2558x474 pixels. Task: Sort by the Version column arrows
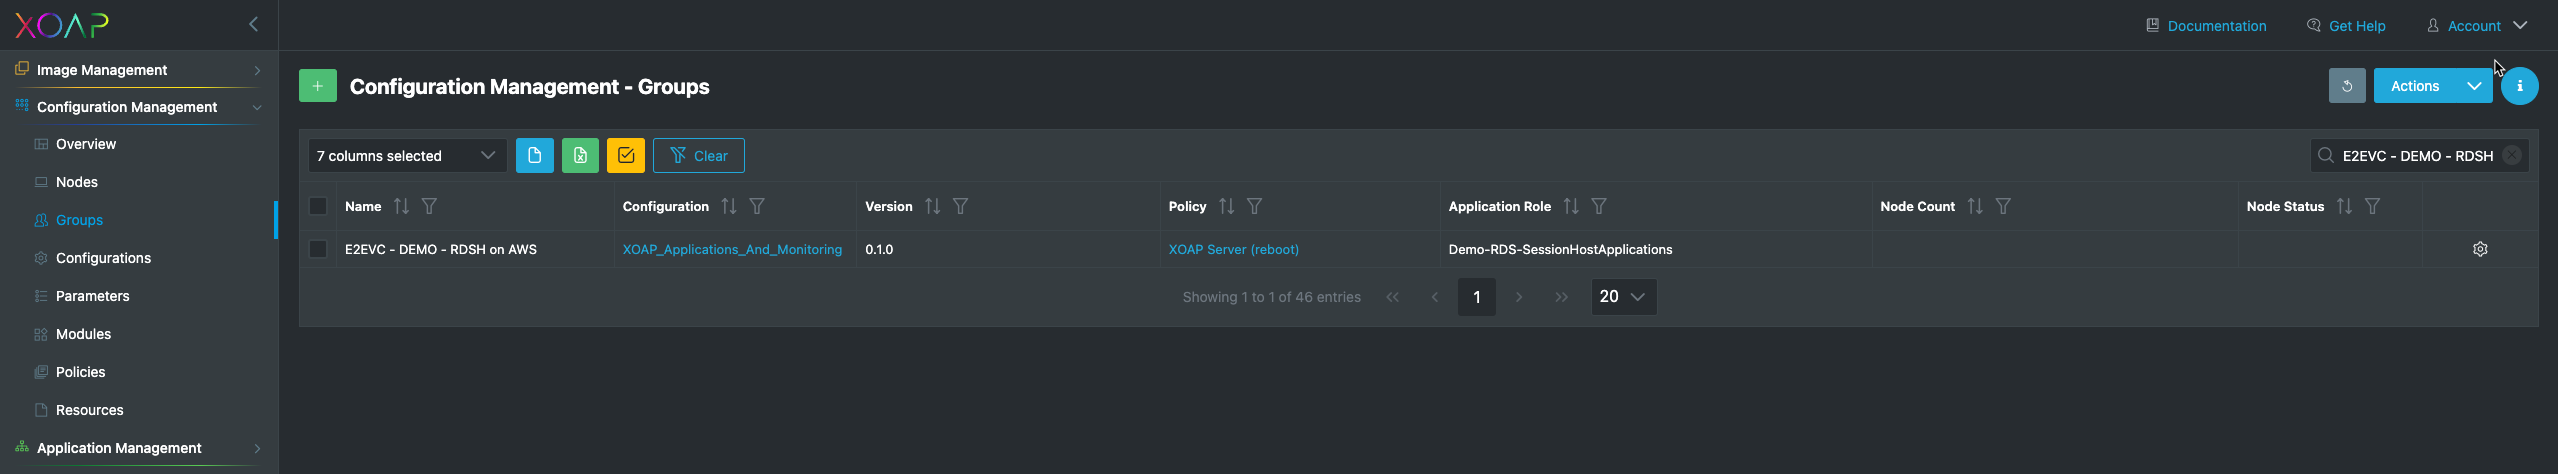[932, 206]
